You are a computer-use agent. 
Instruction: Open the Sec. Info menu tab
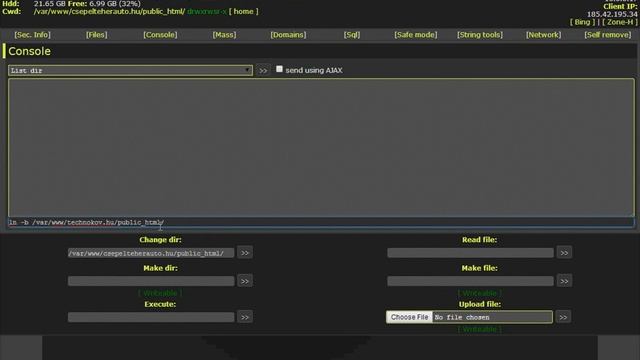(32, 35)
